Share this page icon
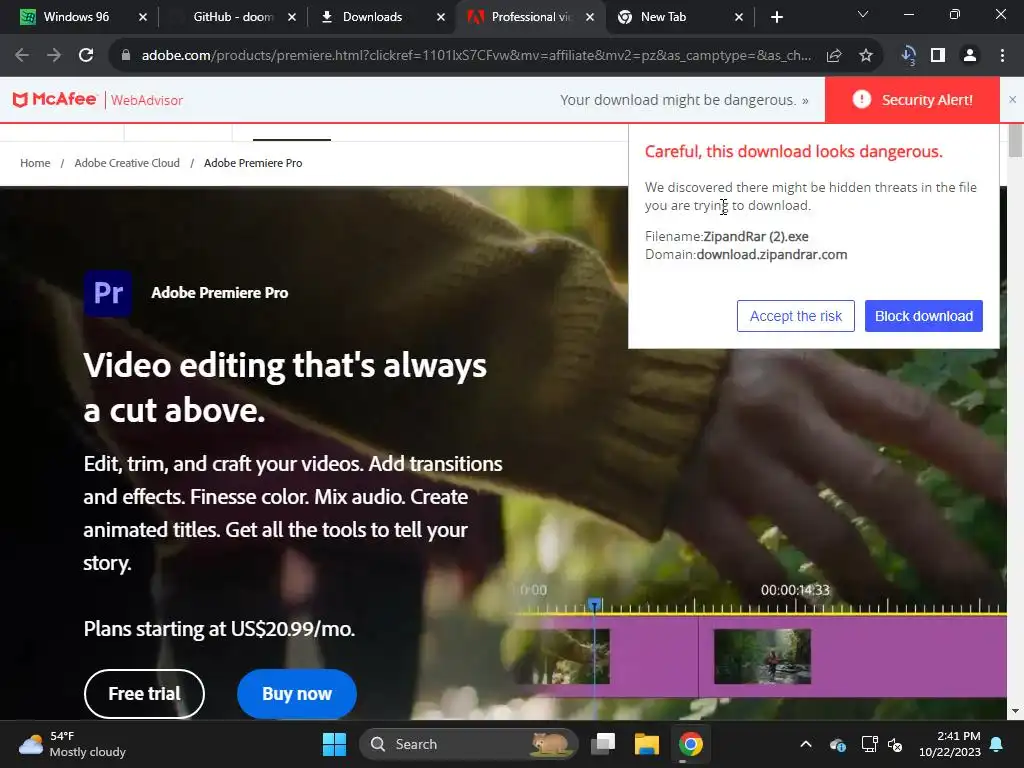 (x=834, y=56)
